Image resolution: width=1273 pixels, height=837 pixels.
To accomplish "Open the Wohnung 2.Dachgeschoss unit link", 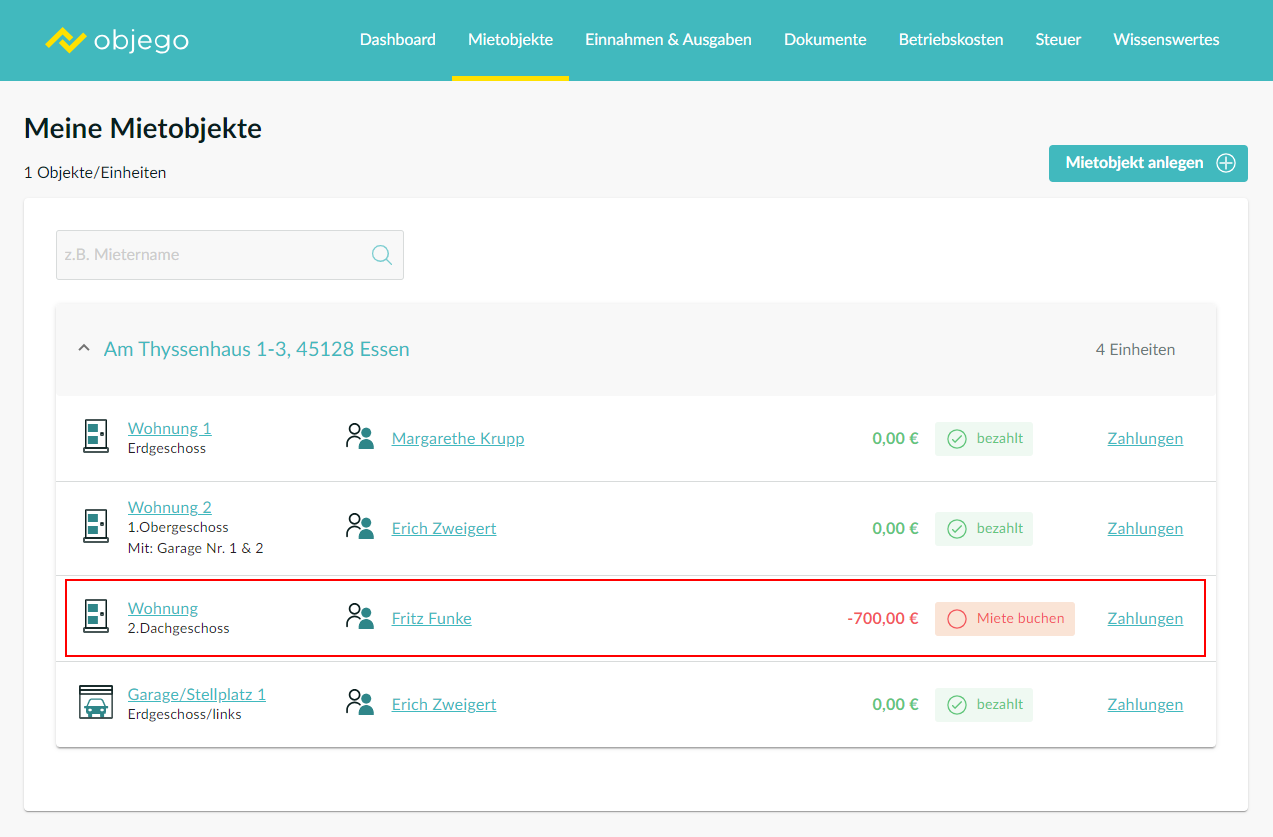I will tap(162, 608).
